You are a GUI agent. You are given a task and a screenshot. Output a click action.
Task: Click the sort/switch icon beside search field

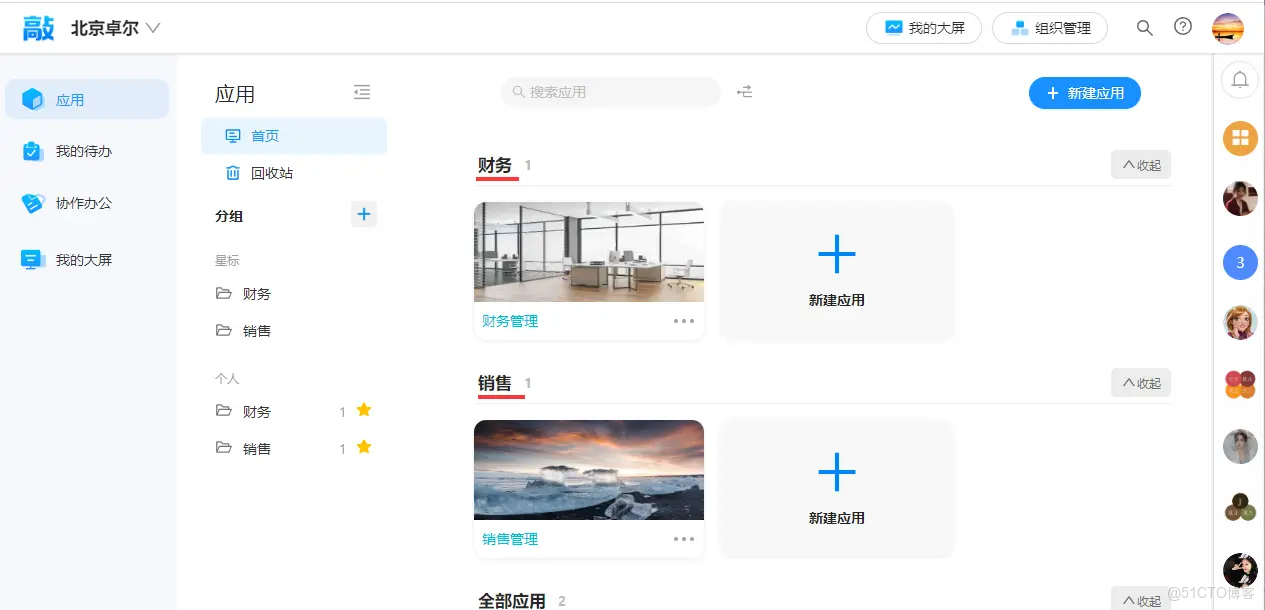coord(745,92)
